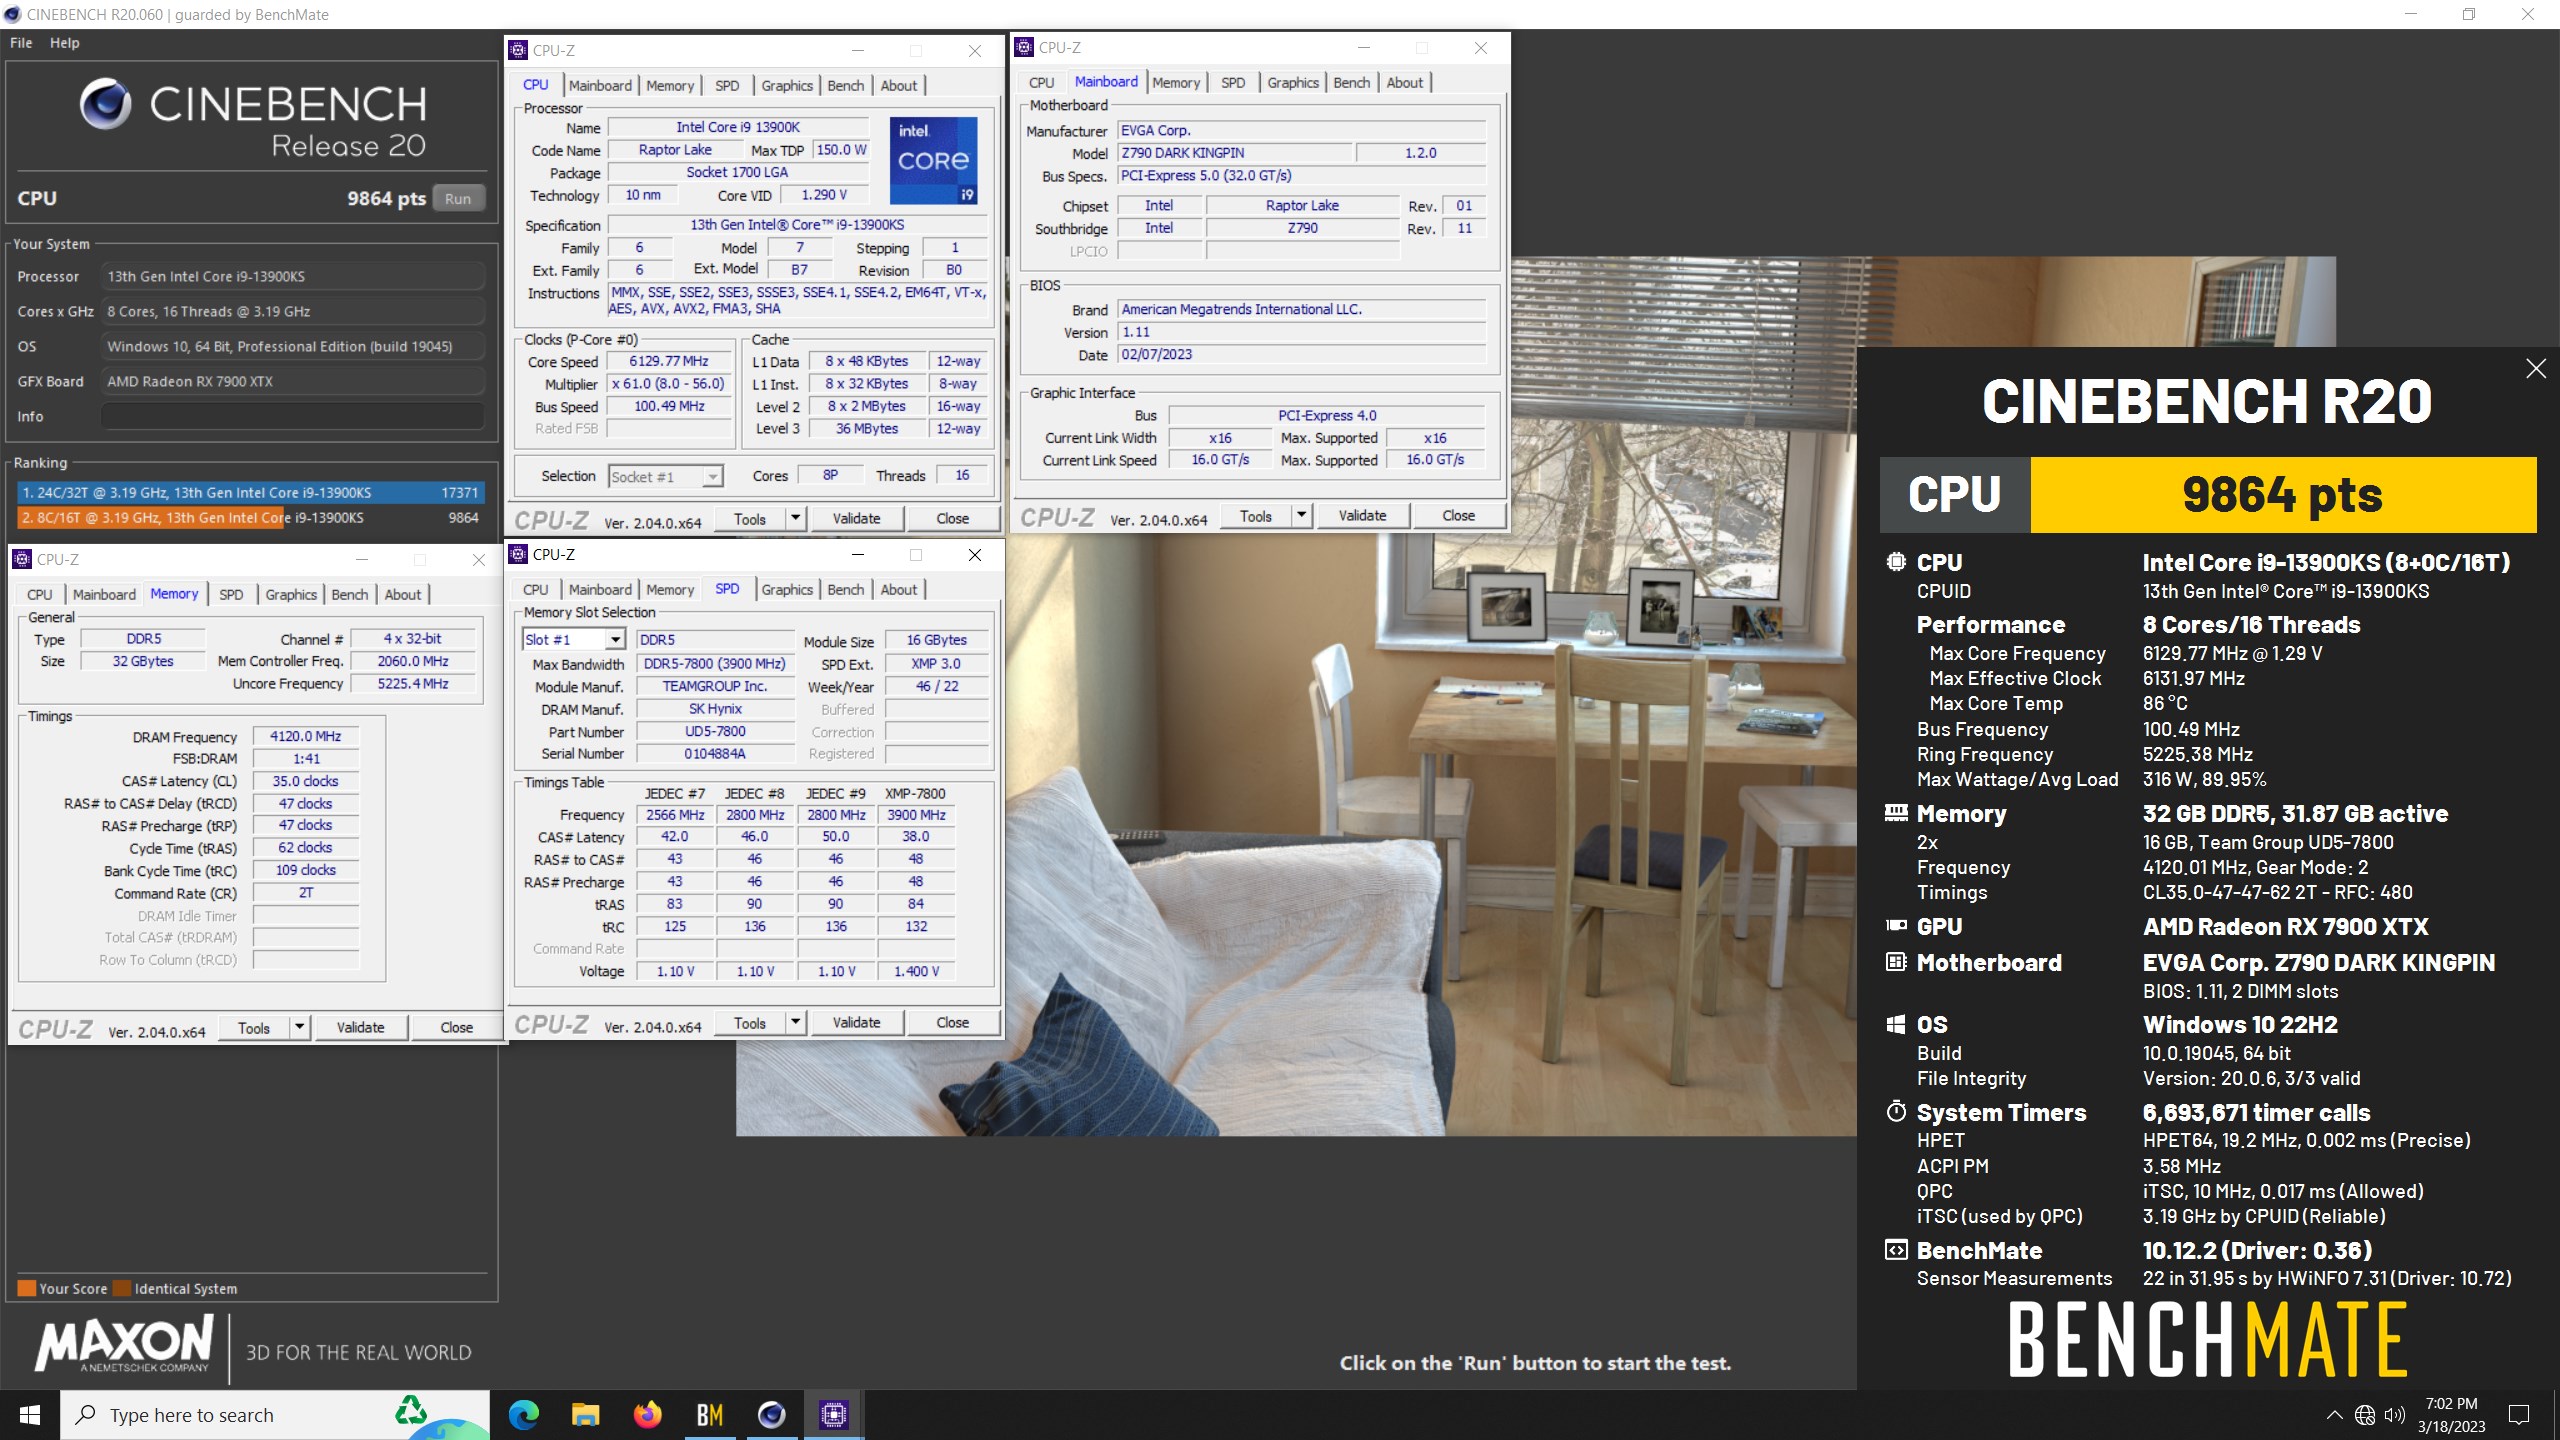
Task: Click the recycling icon in the search box
Action: [x=410, y=1410]
